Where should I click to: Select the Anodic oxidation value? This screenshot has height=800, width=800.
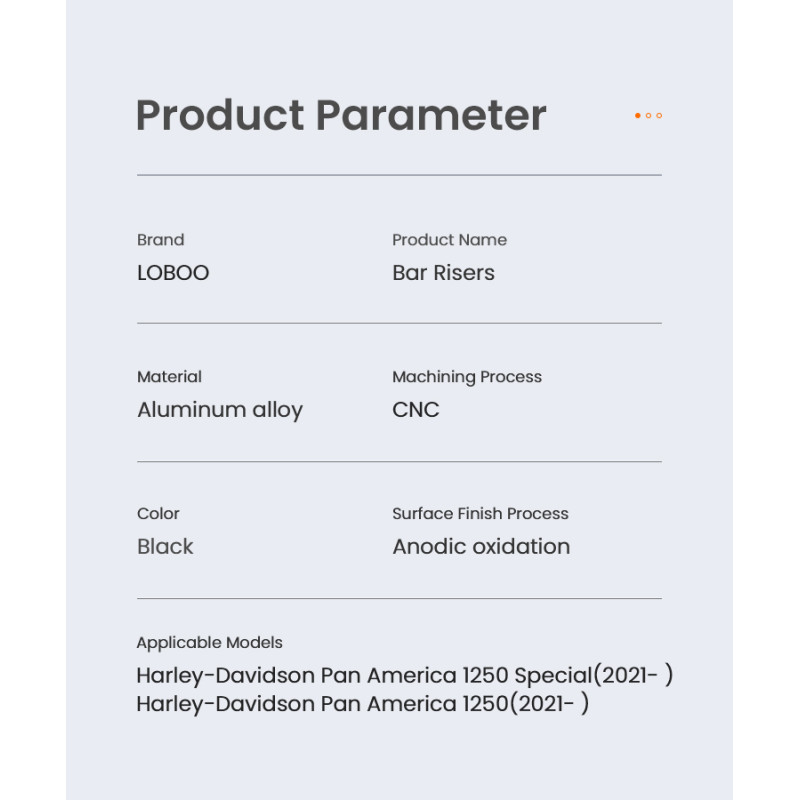(x=481, y=546)
